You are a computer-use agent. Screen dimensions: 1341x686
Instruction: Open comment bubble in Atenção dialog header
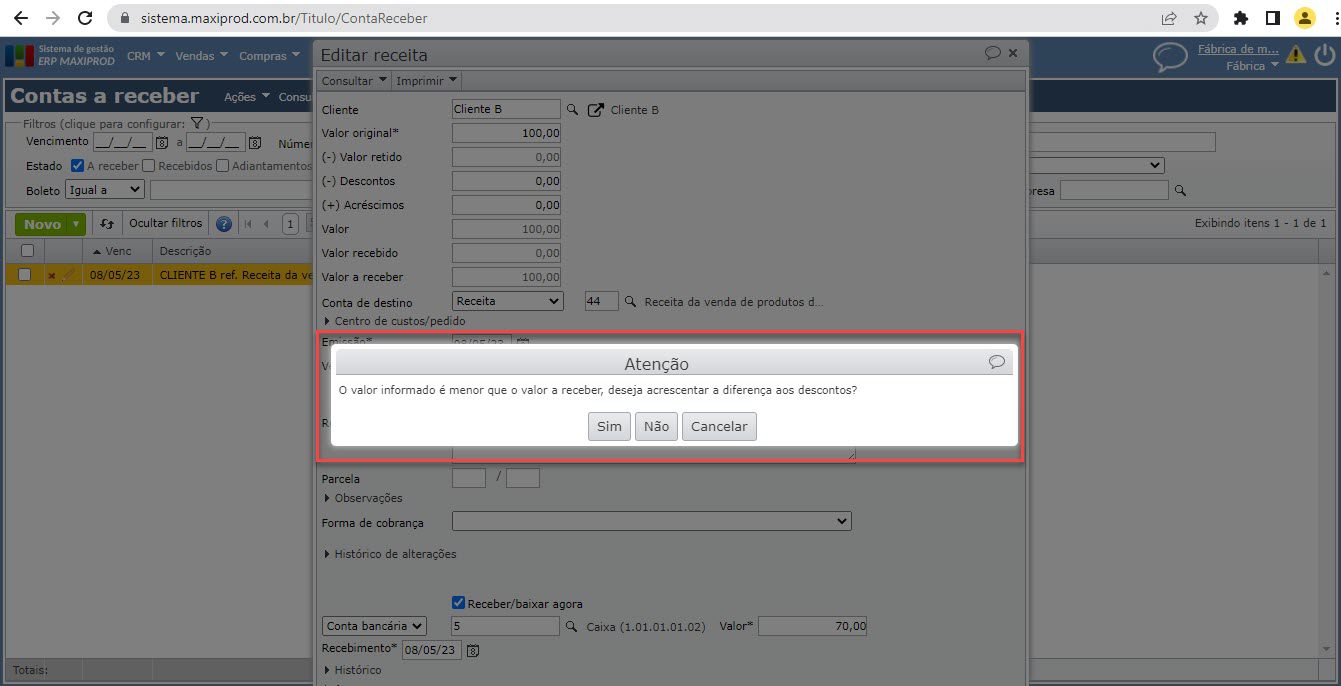click(996, 362)
